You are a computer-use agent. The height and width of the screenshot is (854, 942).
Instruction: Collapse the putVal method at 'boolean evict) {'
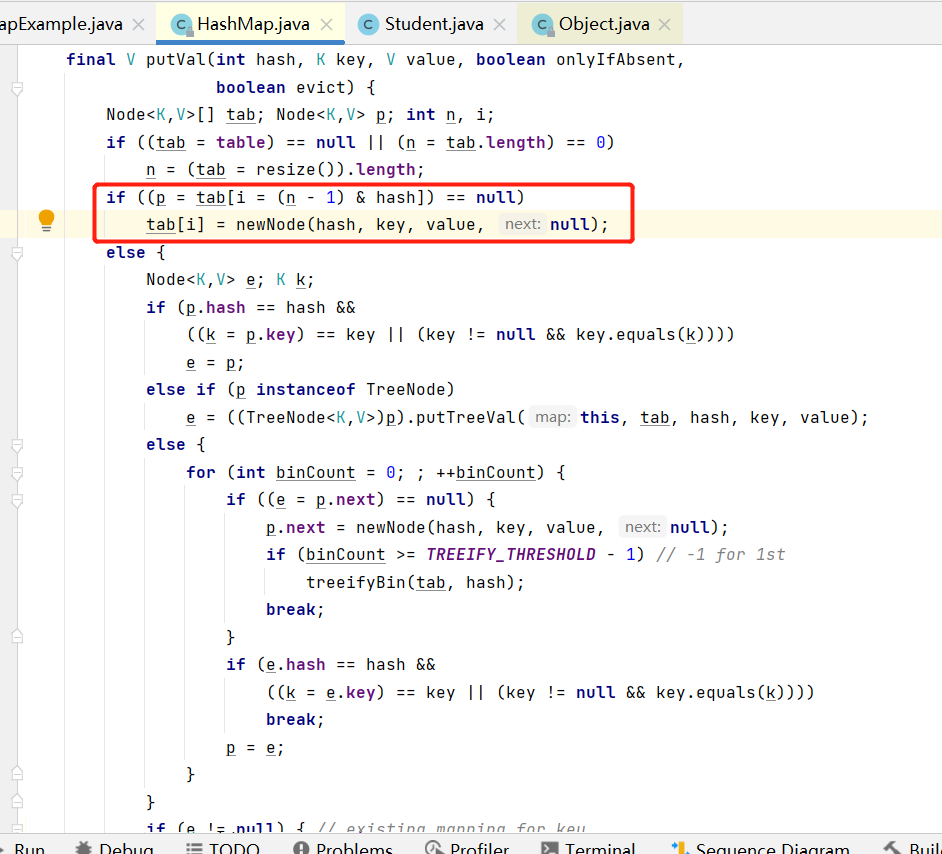coord(17,88)
